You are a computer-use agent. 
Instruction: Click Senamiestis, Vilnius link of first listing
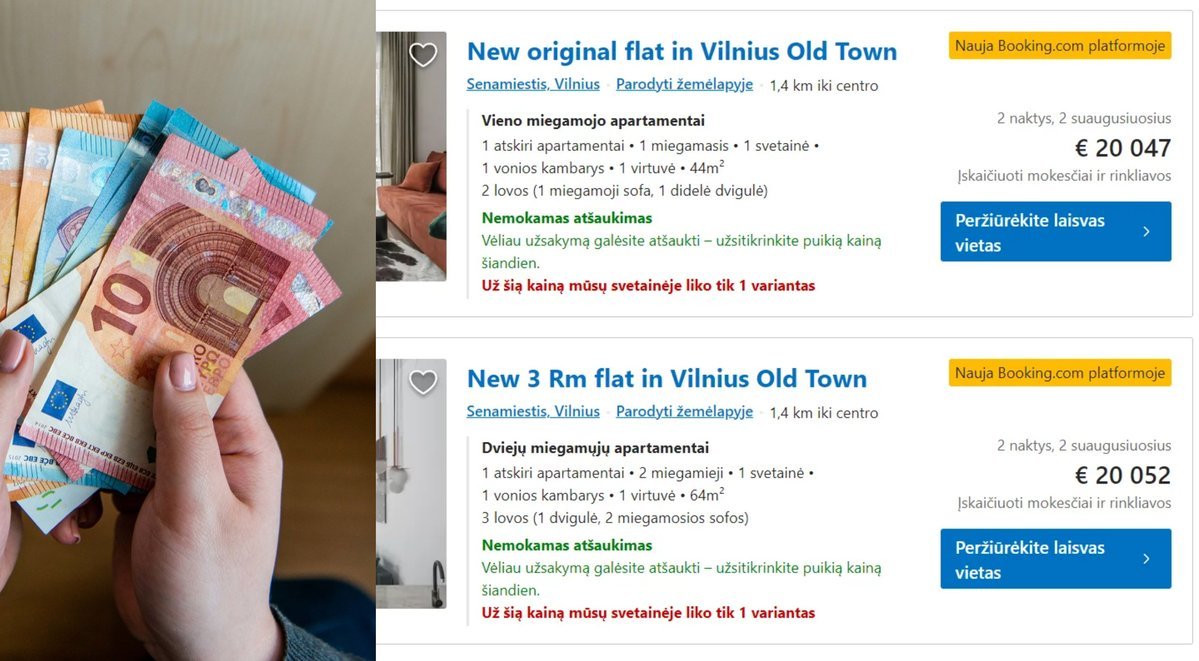(x=533, y=84)
